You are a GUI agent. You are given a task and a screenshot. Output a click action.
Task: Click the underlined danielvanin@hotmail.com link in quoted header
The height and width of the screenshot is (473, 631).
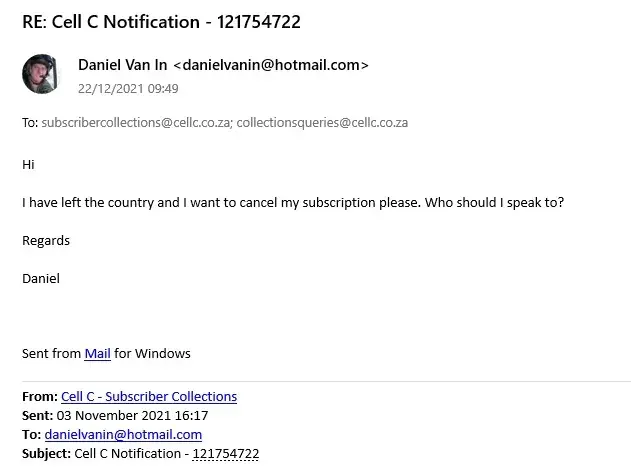(x=123, y=435)
